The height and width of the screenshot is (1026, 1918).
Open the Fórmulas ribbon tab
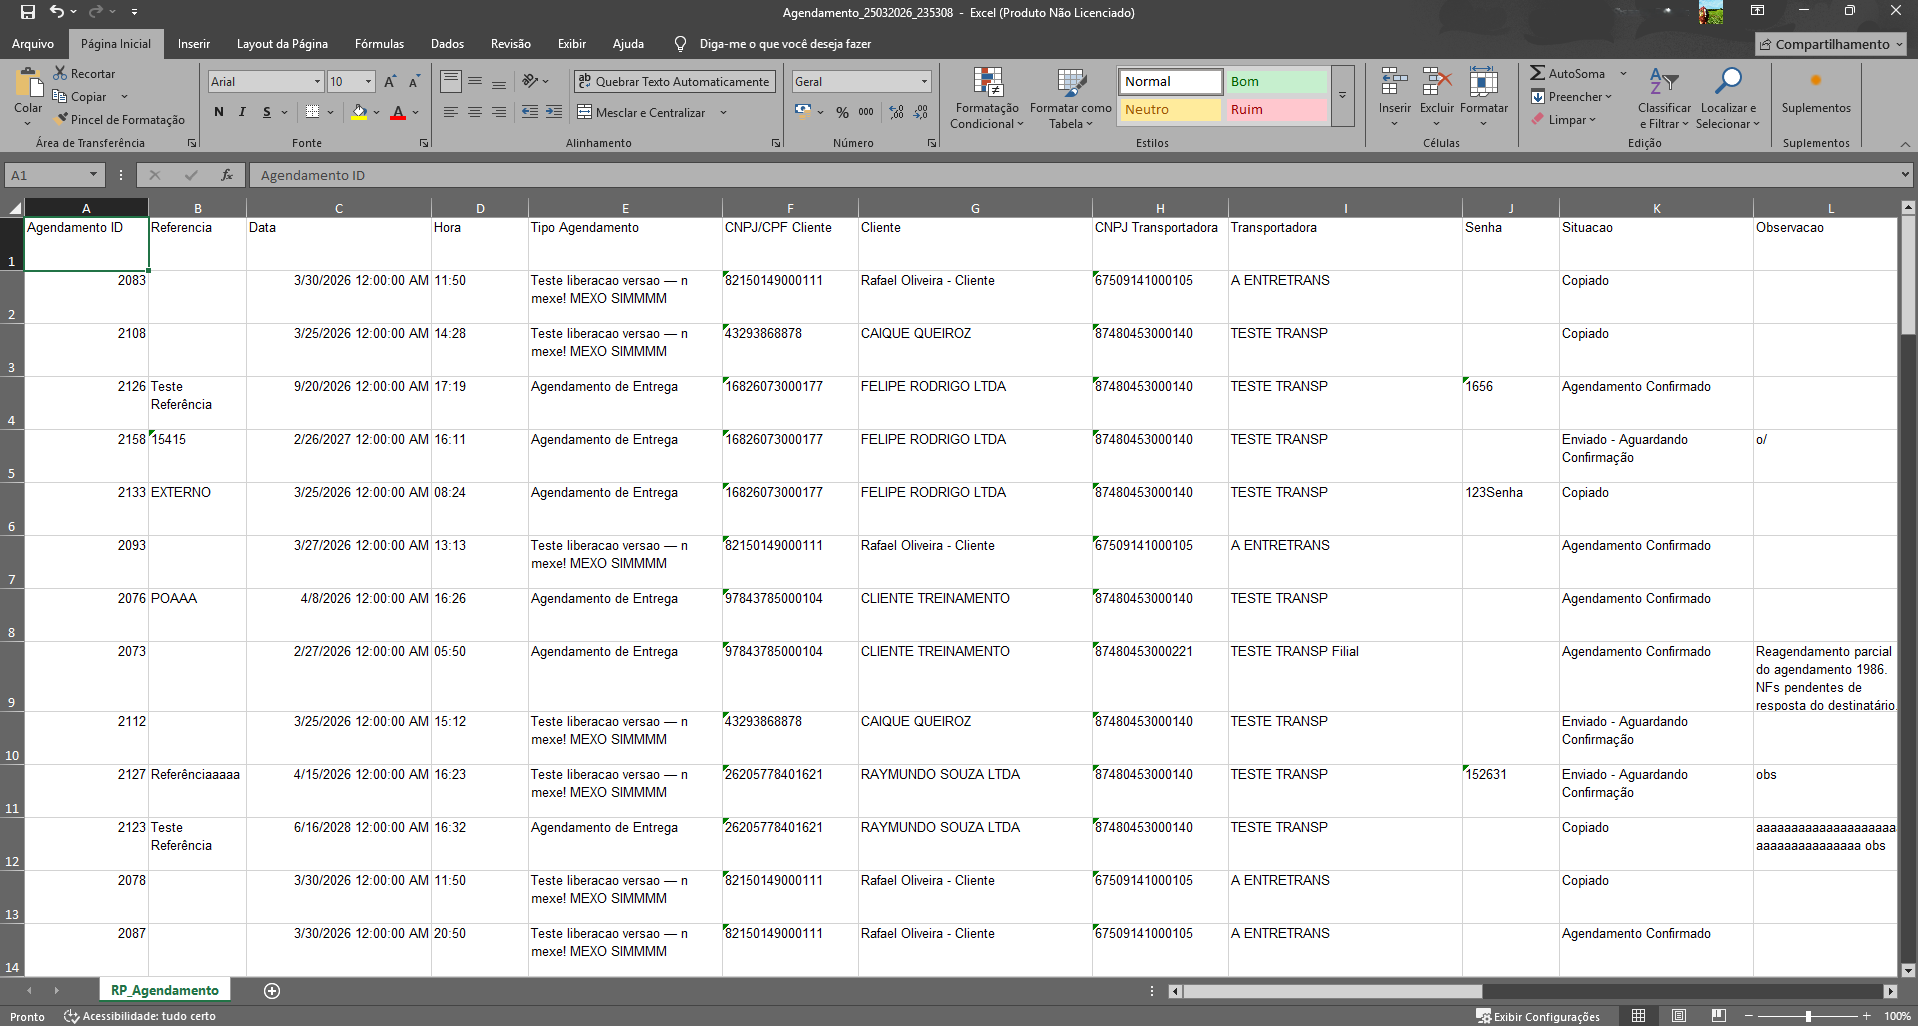point(379,44)
